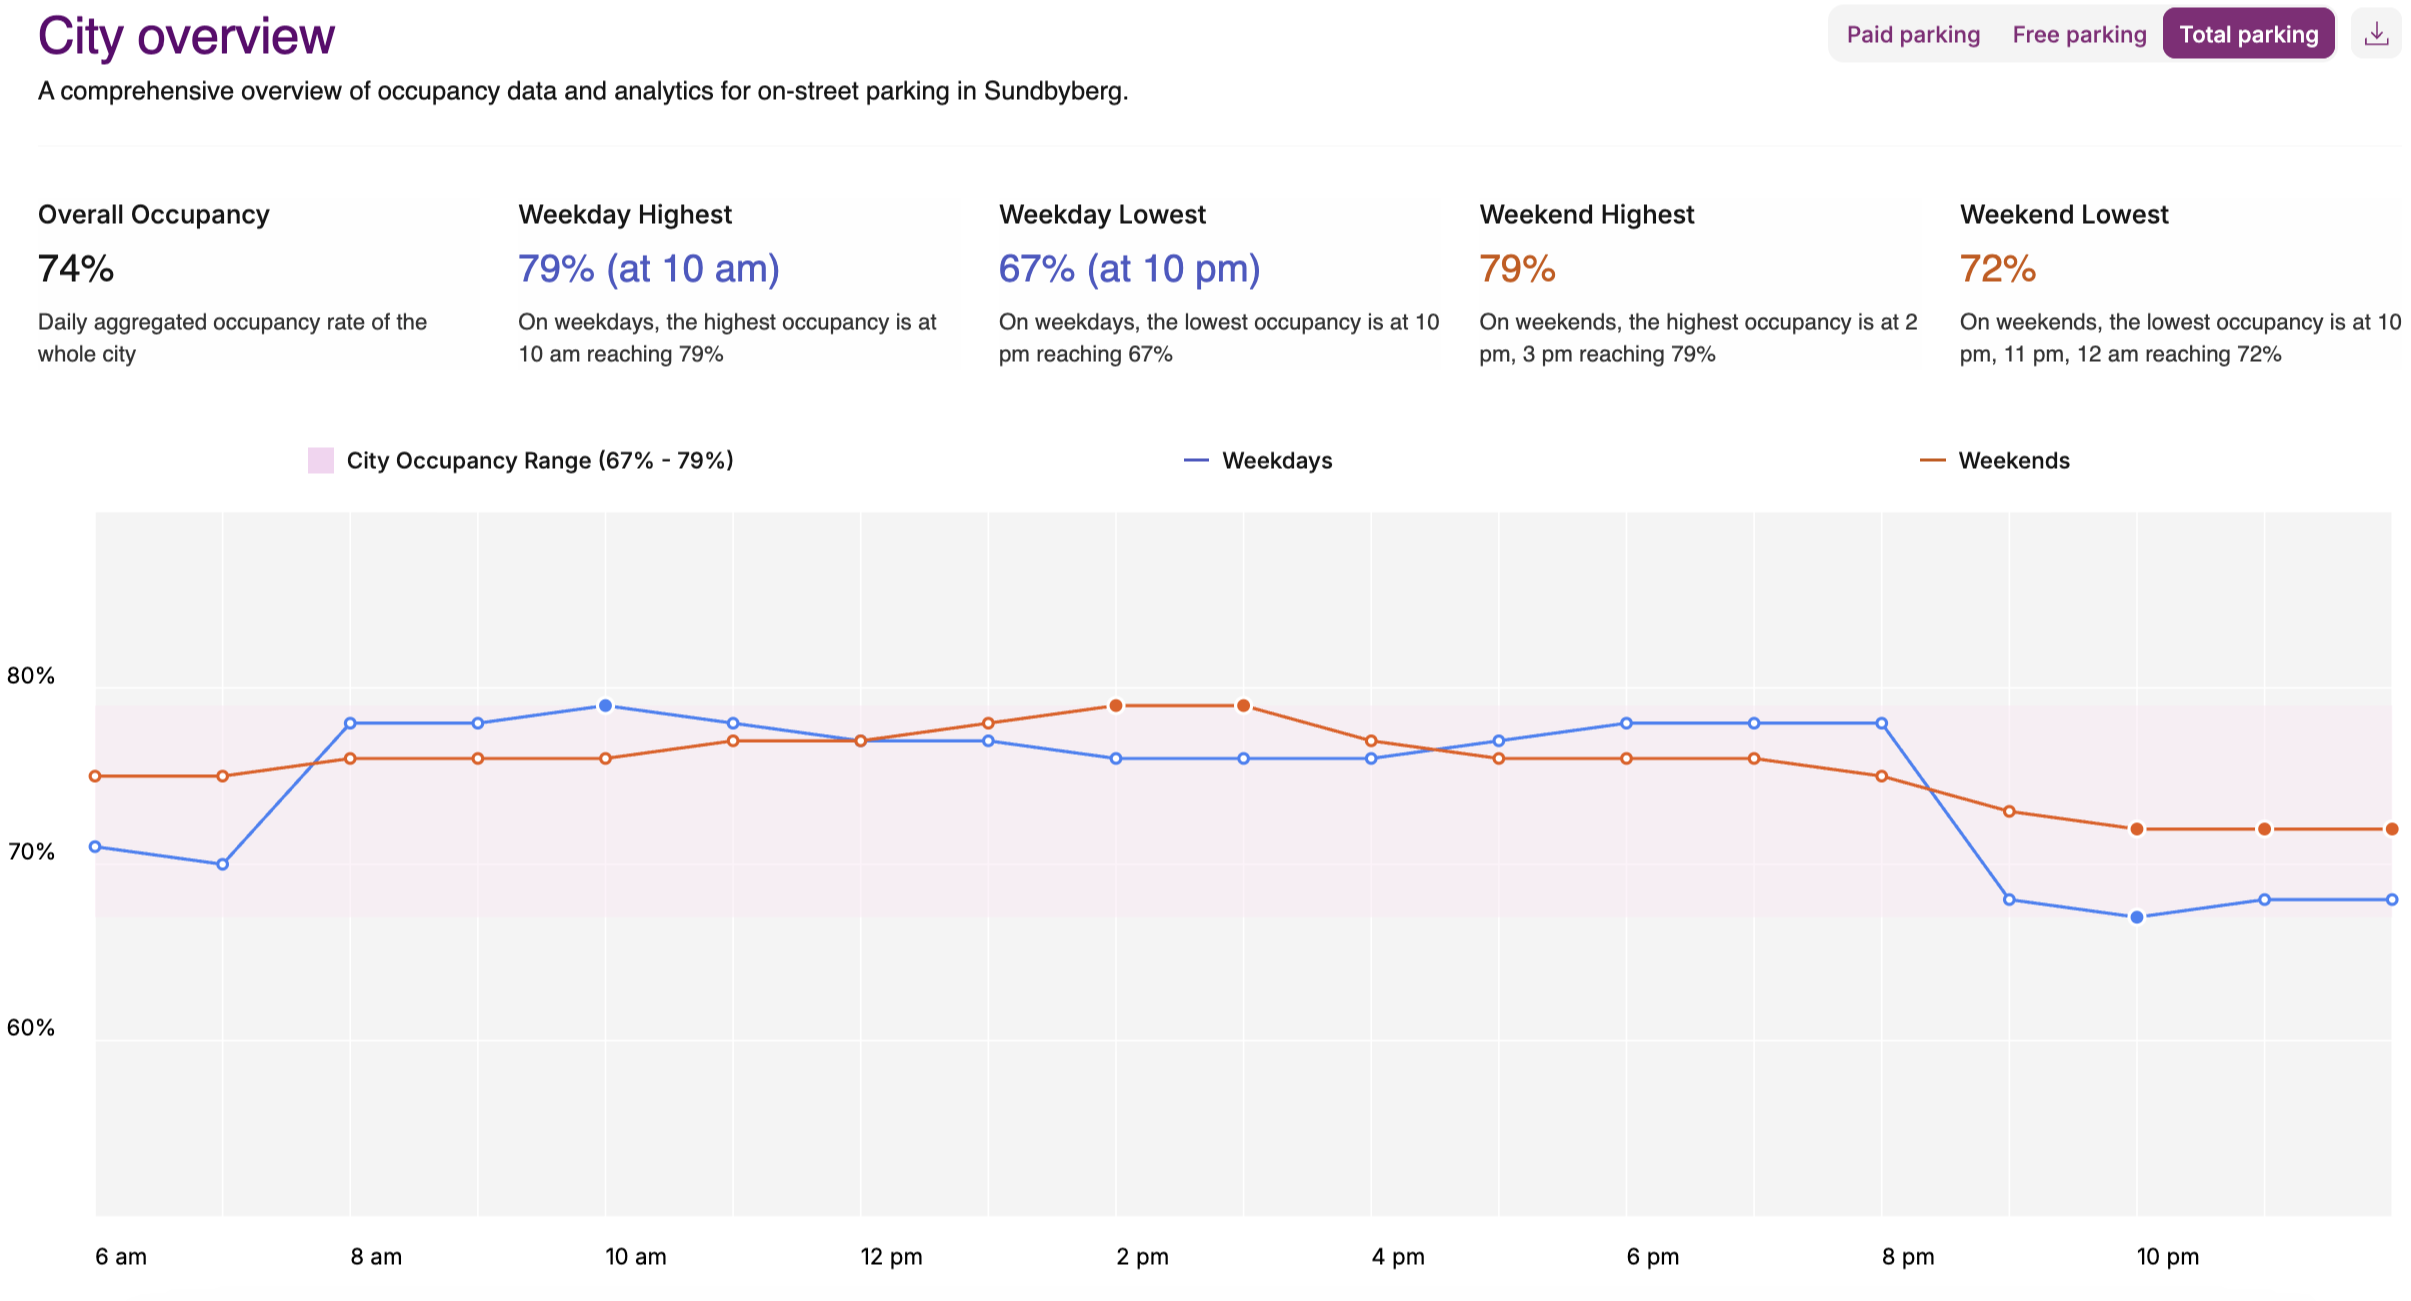Select Total parking tab

[x=2248, y=35]
